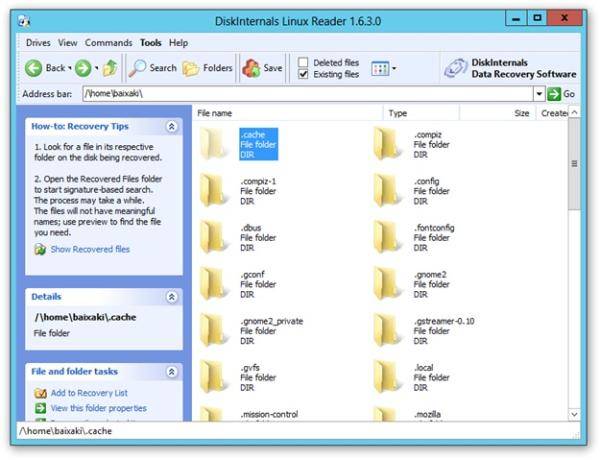Open the address bar dropdown list
The image size is (600, 460).
[x=539, y=94]
